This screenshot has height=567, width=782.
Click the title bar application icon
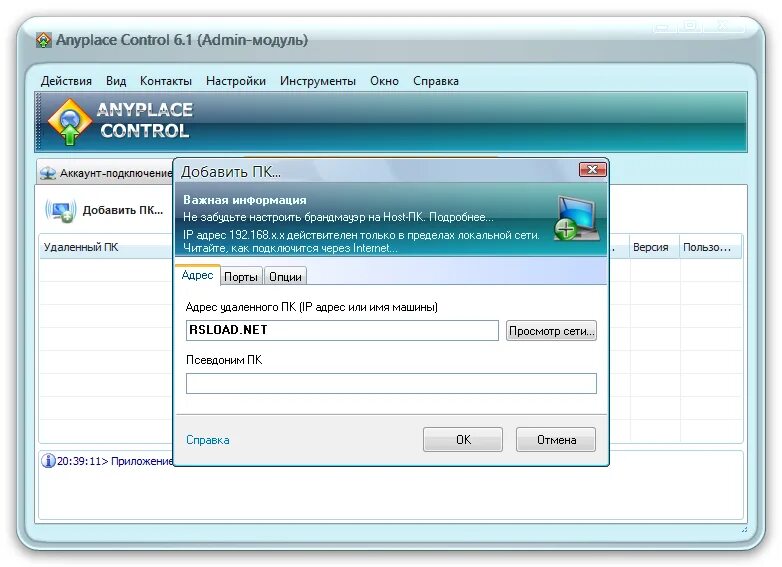tap(44, 40)
